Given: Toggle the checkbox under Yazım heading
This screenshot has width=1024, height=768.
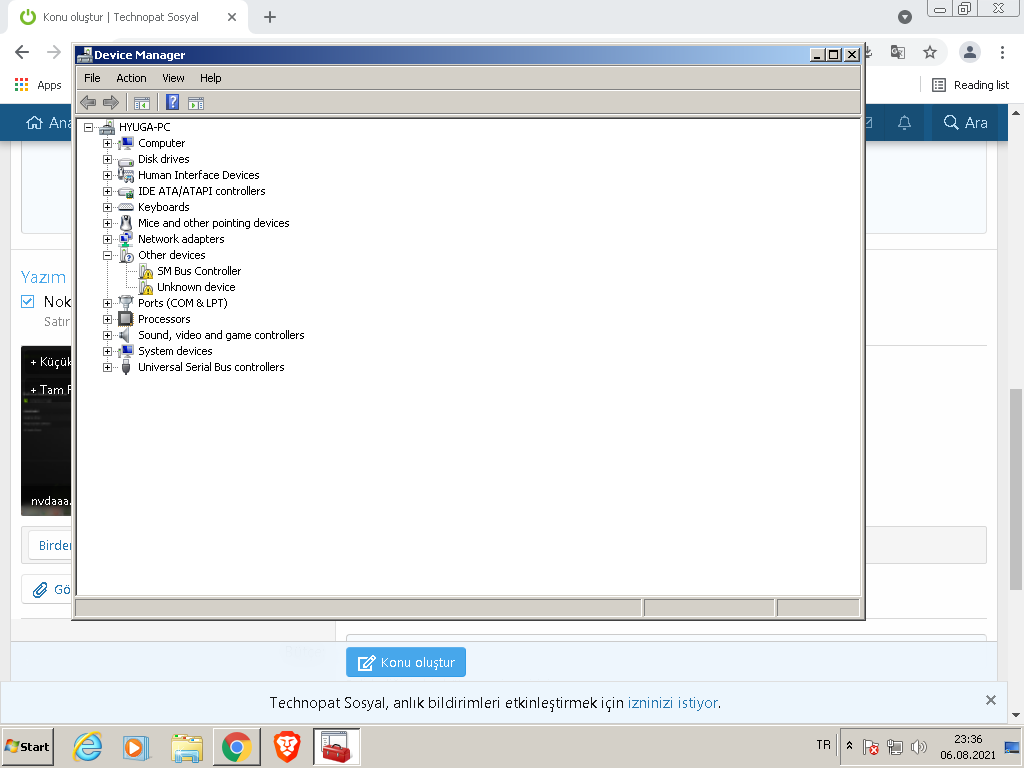Looking at the screenshot, I should click(x=27, y=301).
